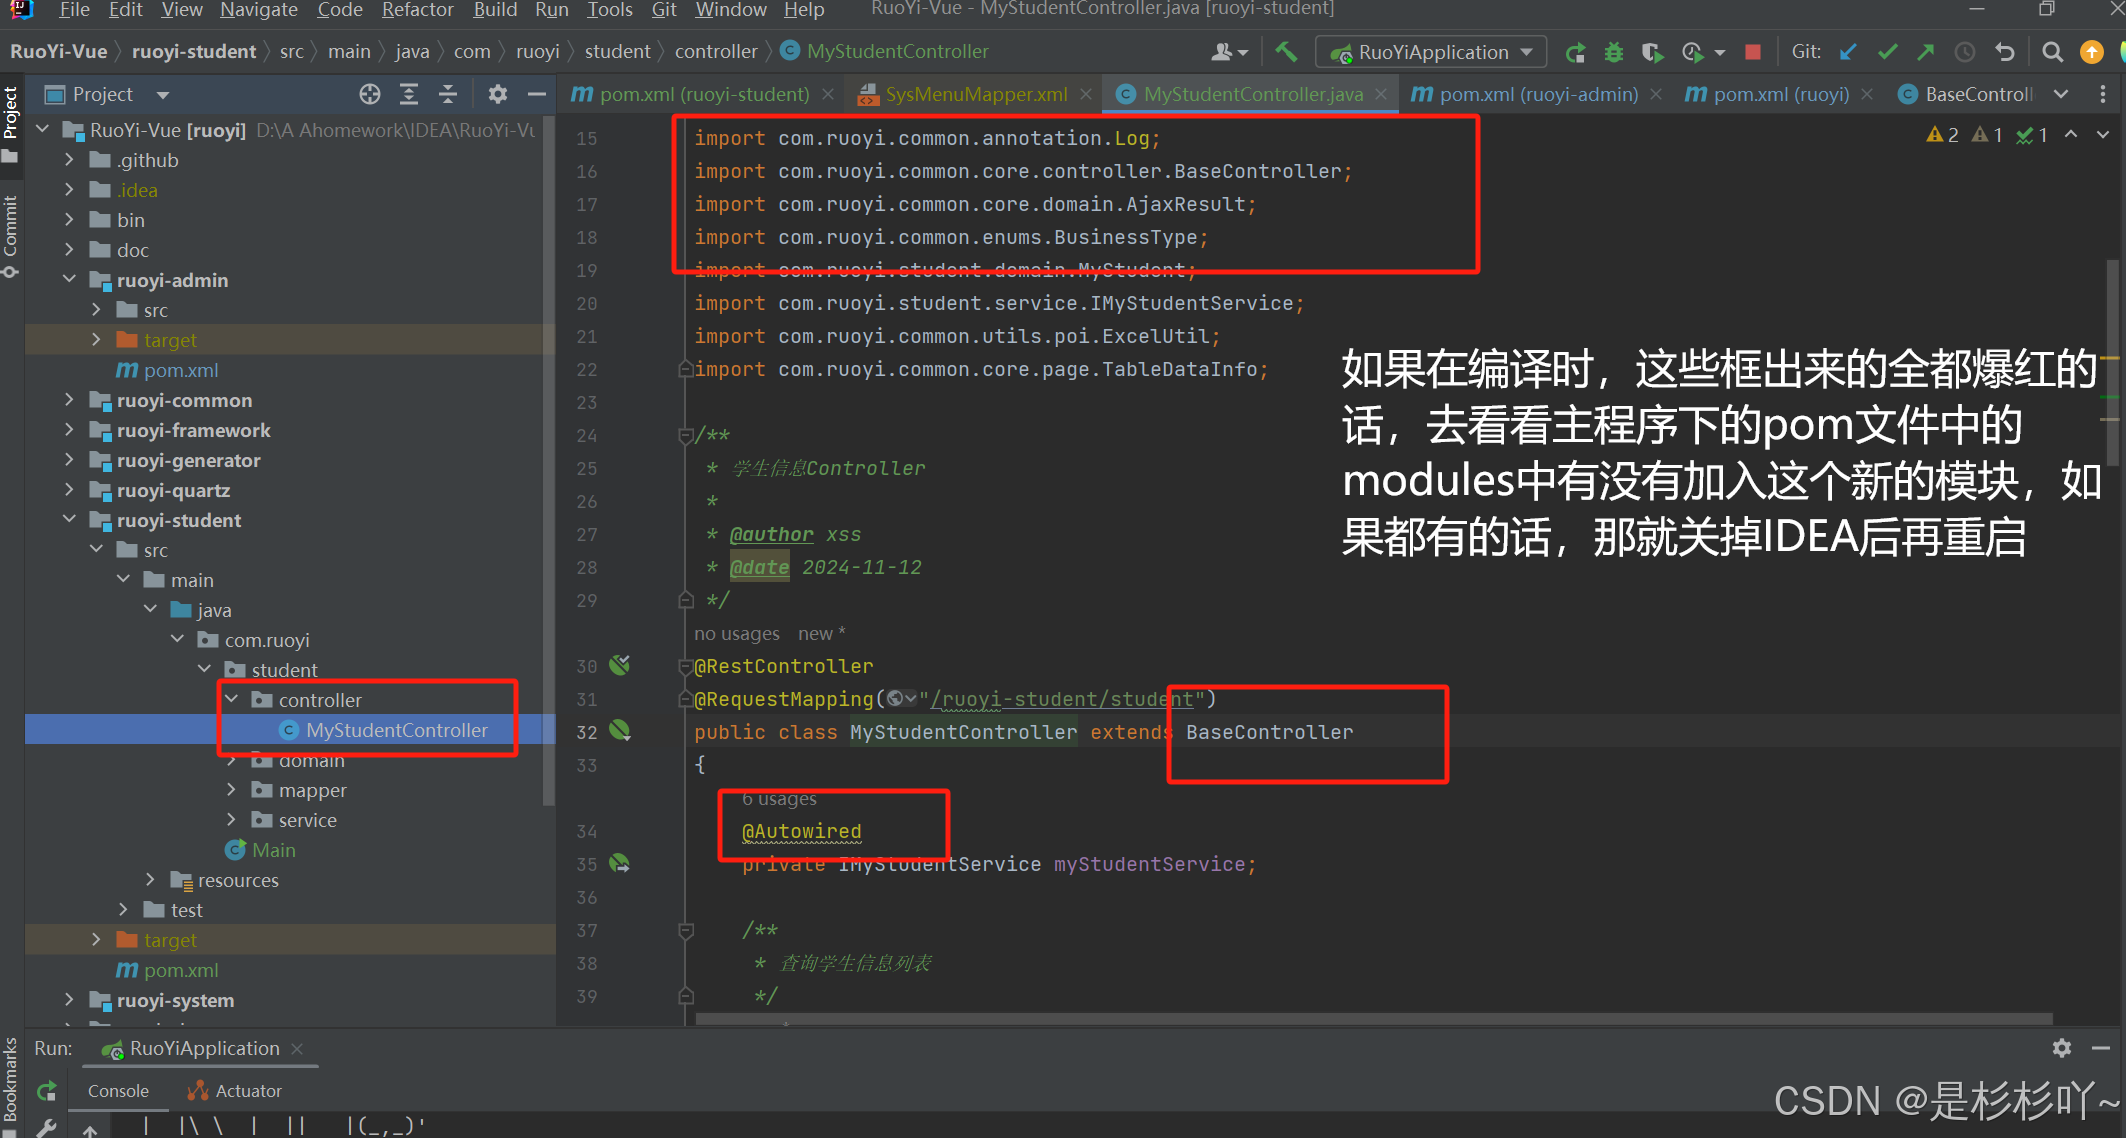Switch to pom.xml (ruoyi-admin) tab
Image resolution: width=2126 pixels, height=1138 pixels.
(x=1537, y=94)
